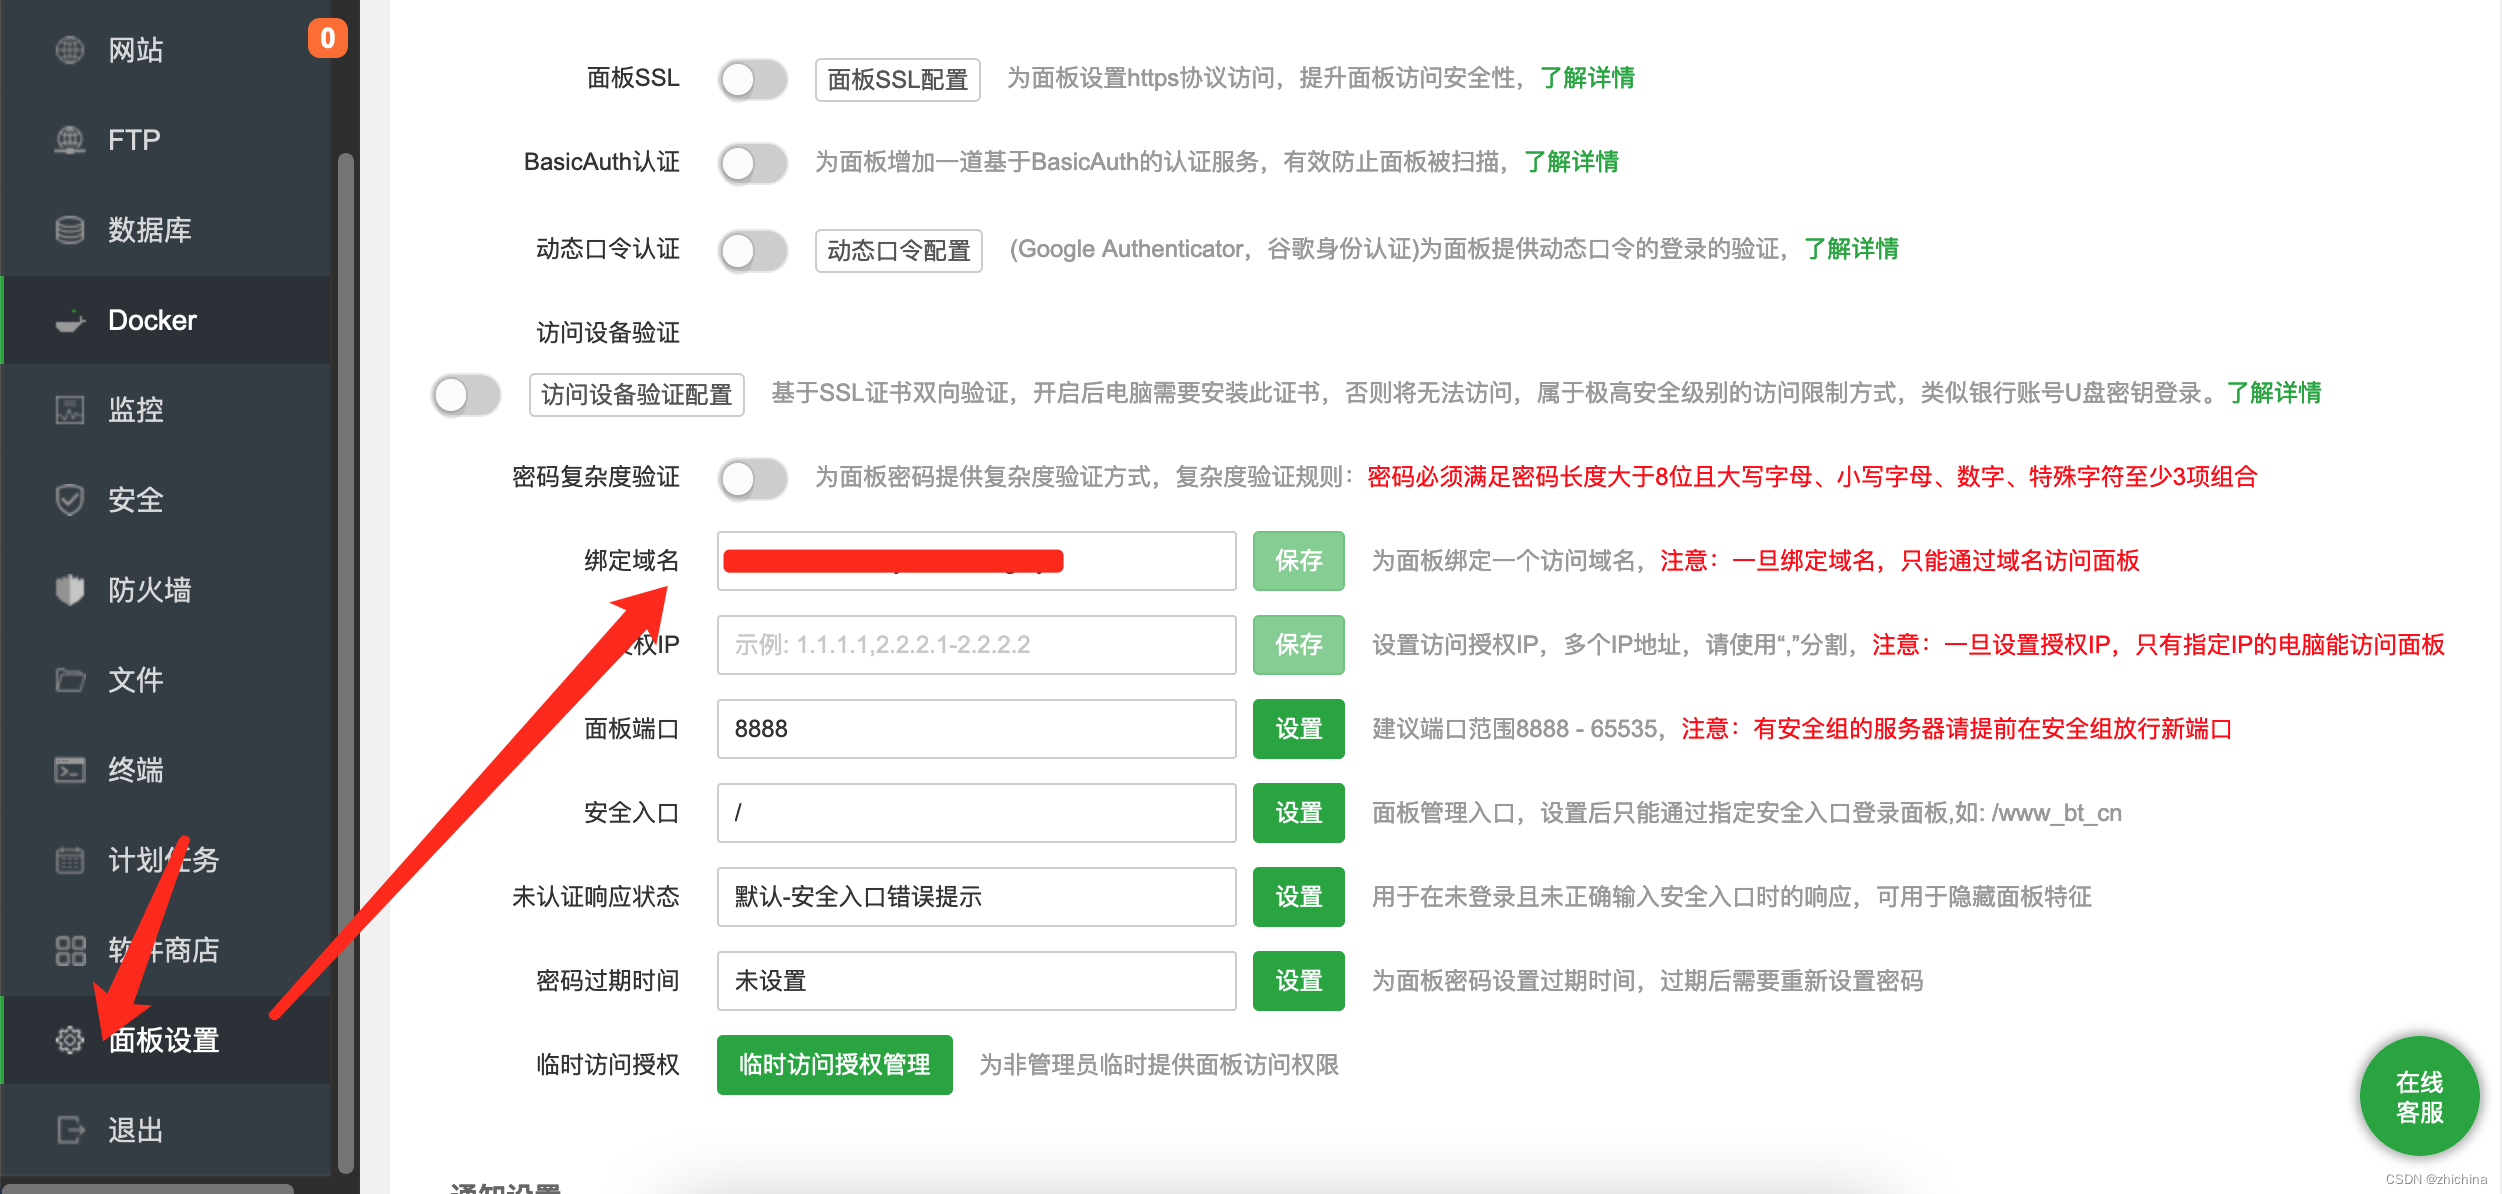Click the monitor chart icon beside 监控
This screenshot has height=1194, width=2502.
(69, 410)
